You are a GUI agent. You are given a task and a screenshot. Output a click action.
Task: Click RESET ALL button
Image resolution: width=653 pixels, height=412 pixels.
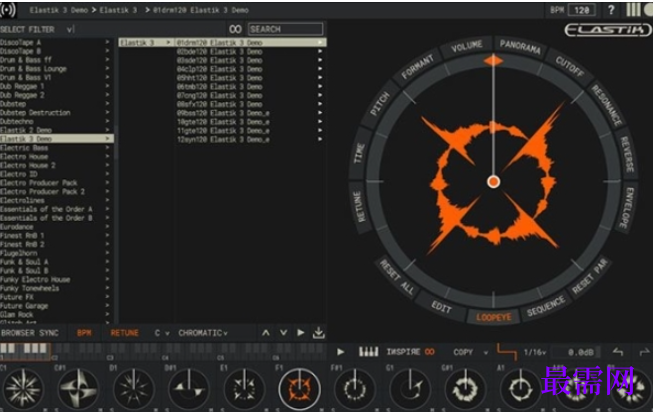pyautogui.click(x=397, y=277)
